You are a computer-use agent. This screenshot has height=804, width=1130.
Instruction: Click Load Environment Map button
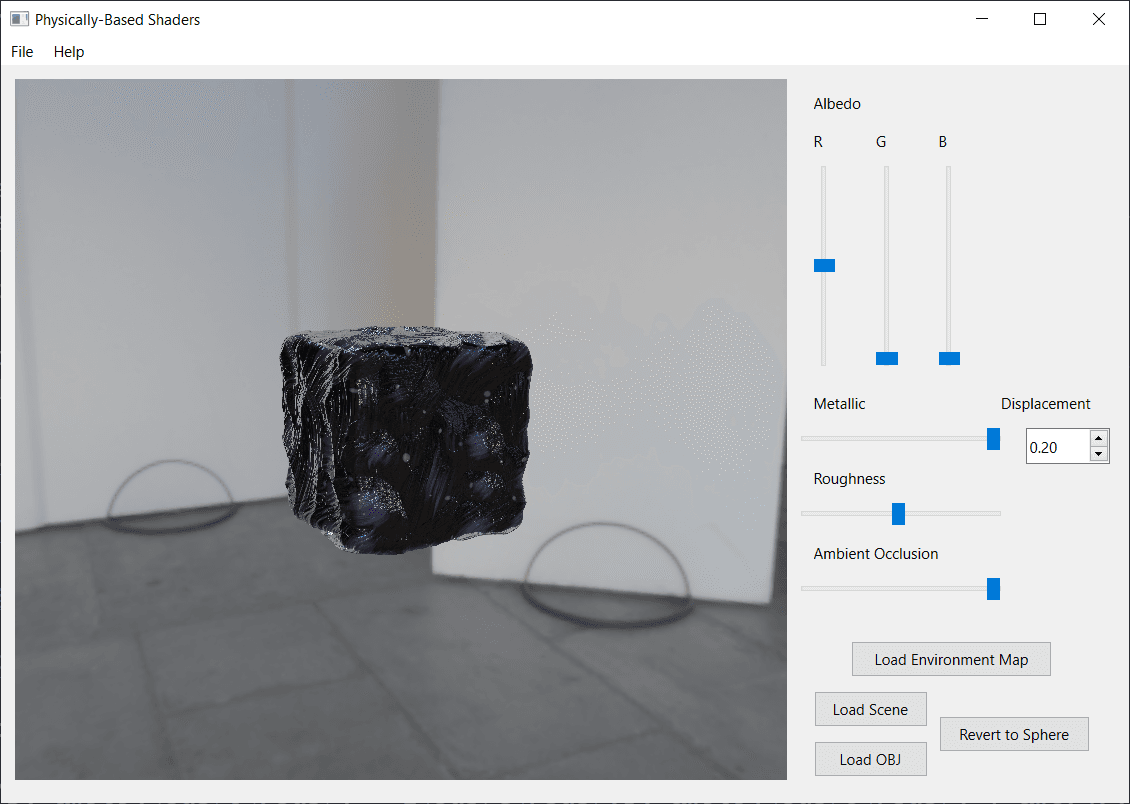coord(951,659)
